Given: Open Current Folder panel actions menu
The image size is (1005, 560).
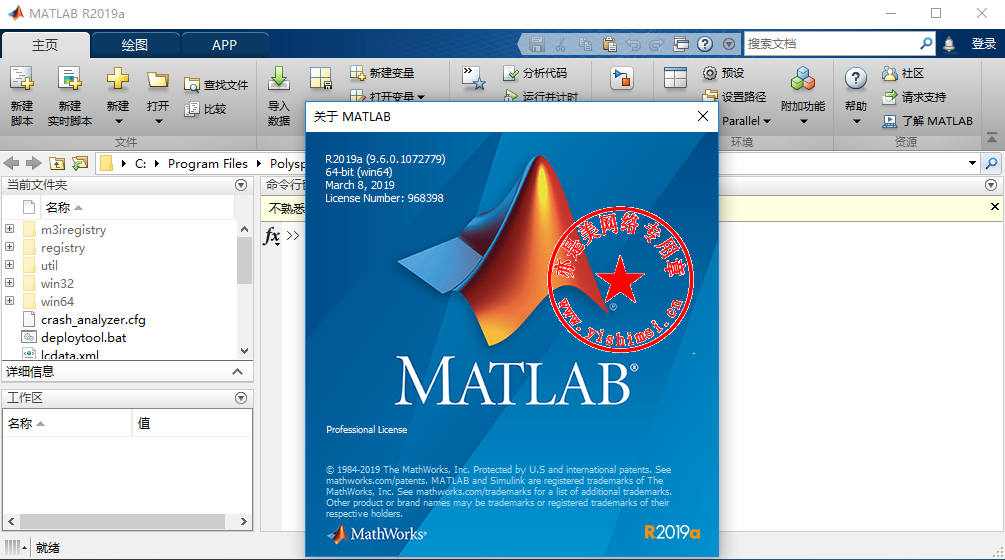Looking at the screenshot, I should (x=241, y=185).
